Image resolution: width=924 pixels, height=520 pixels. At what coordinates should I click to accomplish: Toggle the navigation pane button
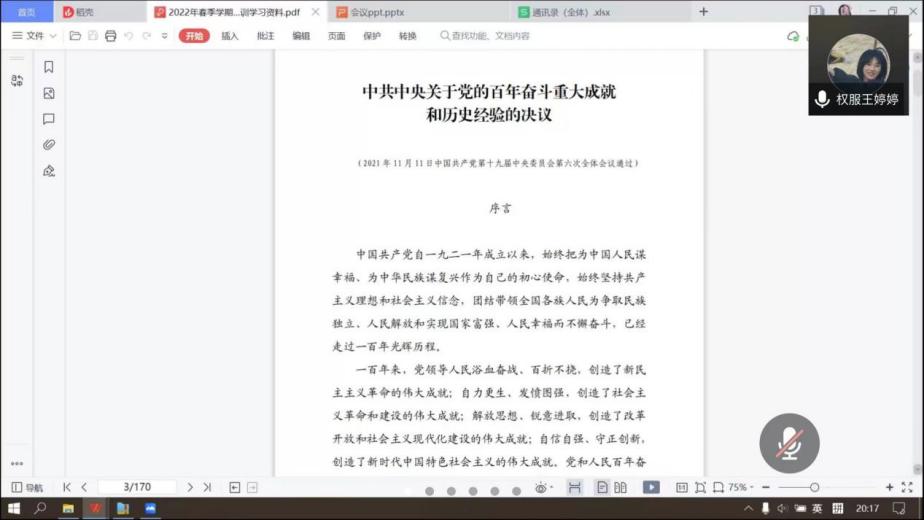[x=27, y=488]
